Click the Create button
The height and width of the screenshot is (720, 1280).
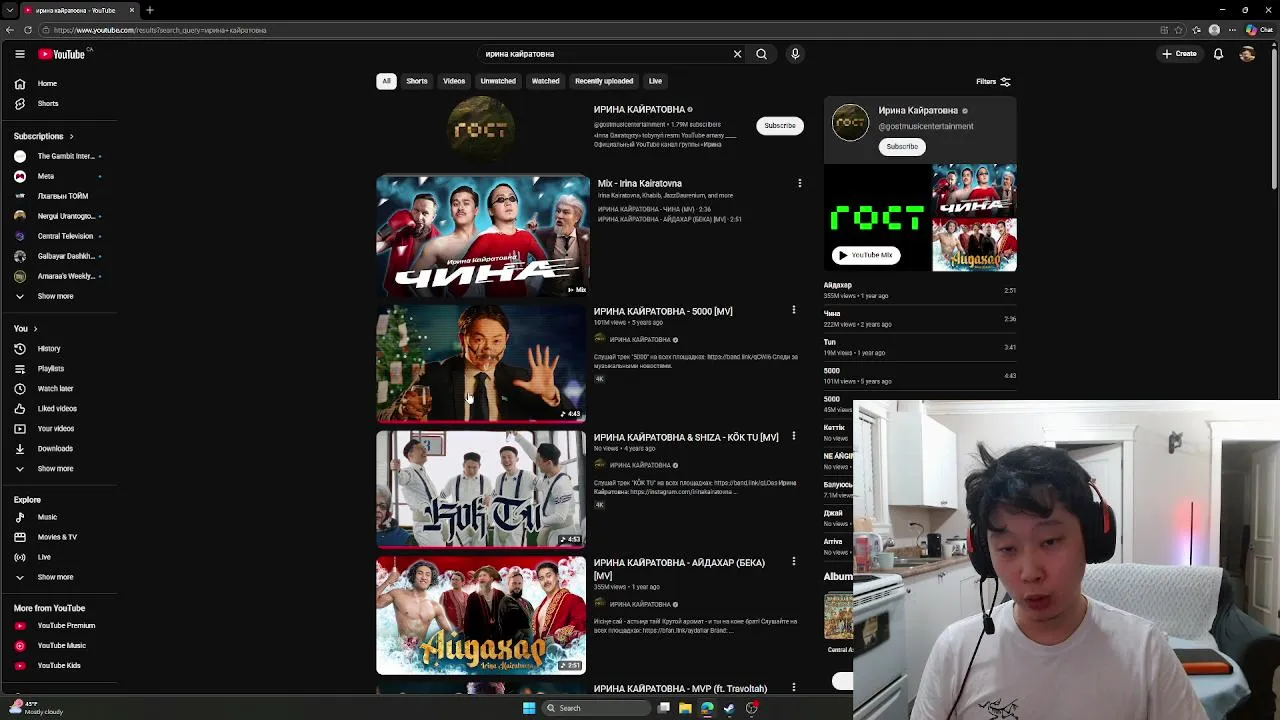[x=1179, y=54]
